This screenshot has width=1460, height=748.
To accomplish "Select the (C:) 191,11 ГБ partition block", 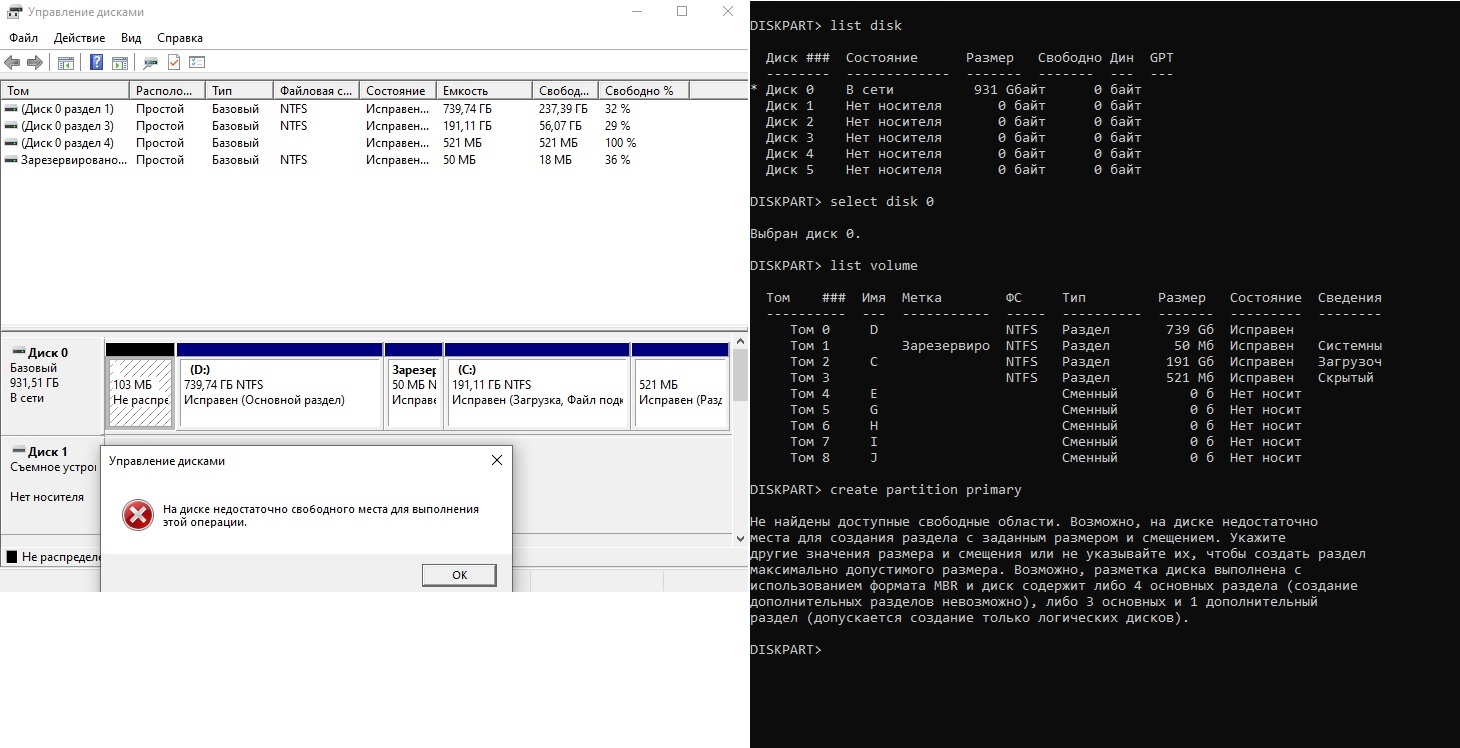I will (x=537, y=393).
